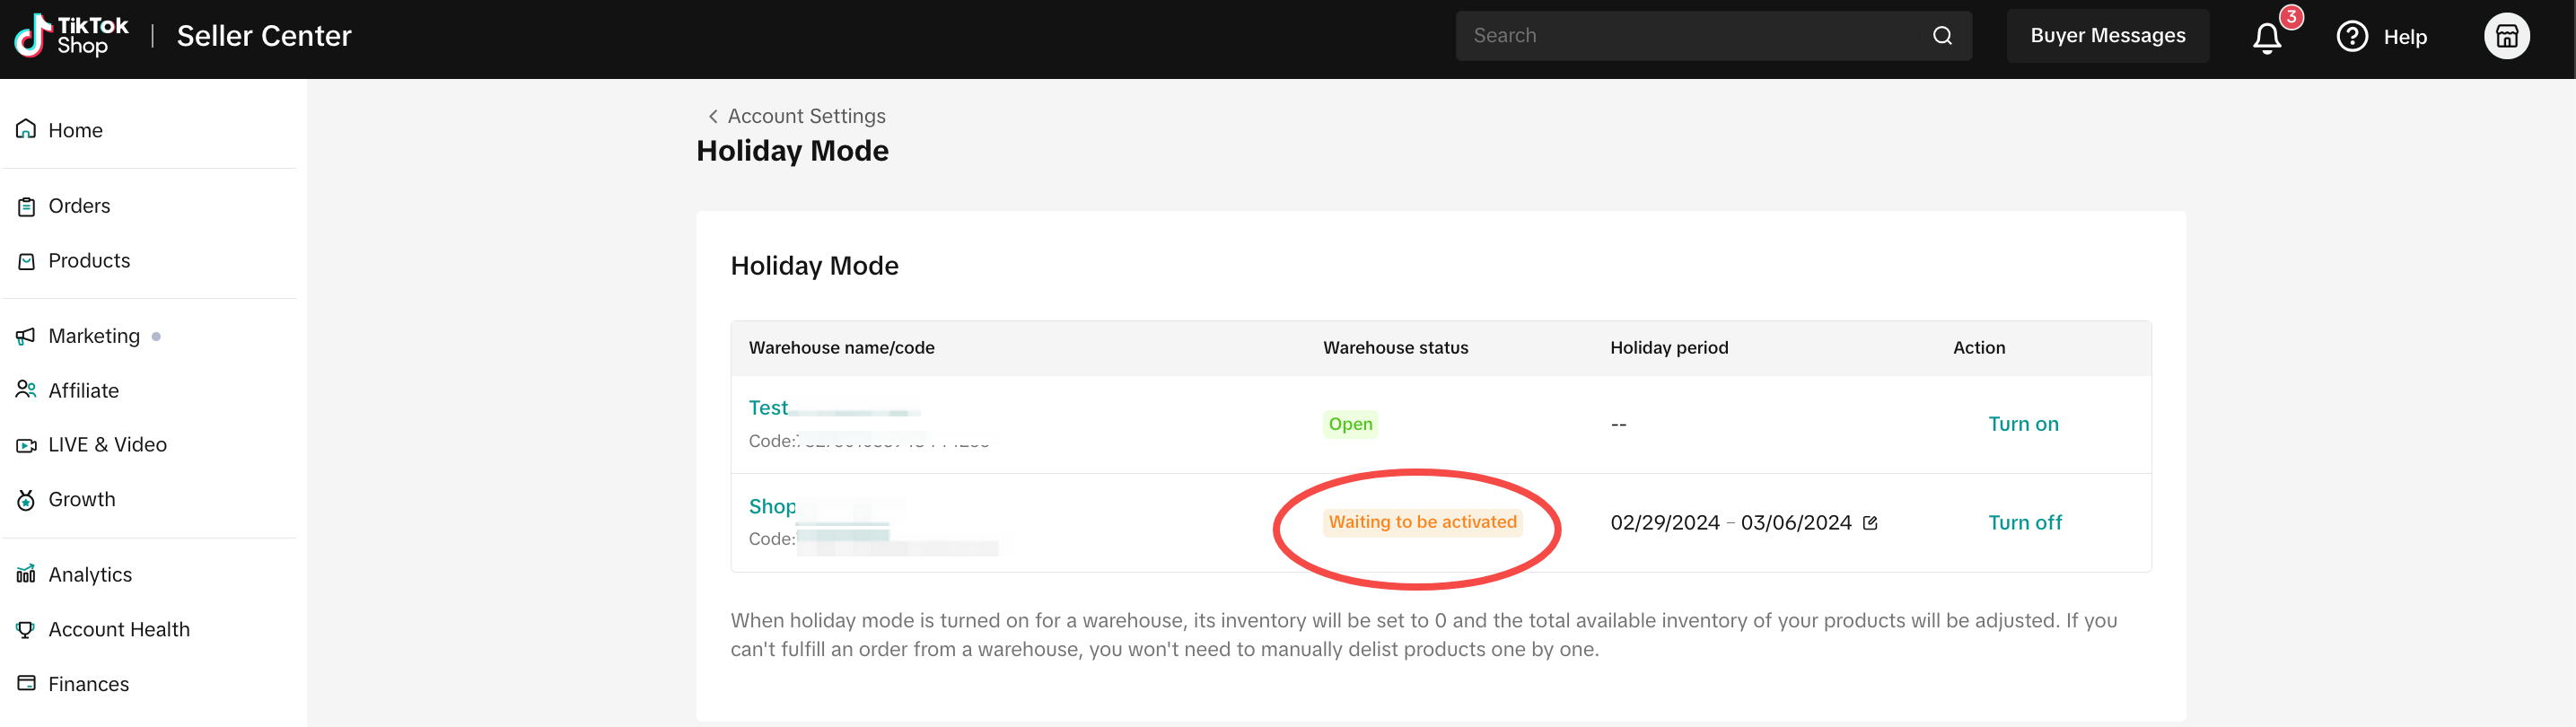Click the shop profile avatar icon

coord(2506,37)
